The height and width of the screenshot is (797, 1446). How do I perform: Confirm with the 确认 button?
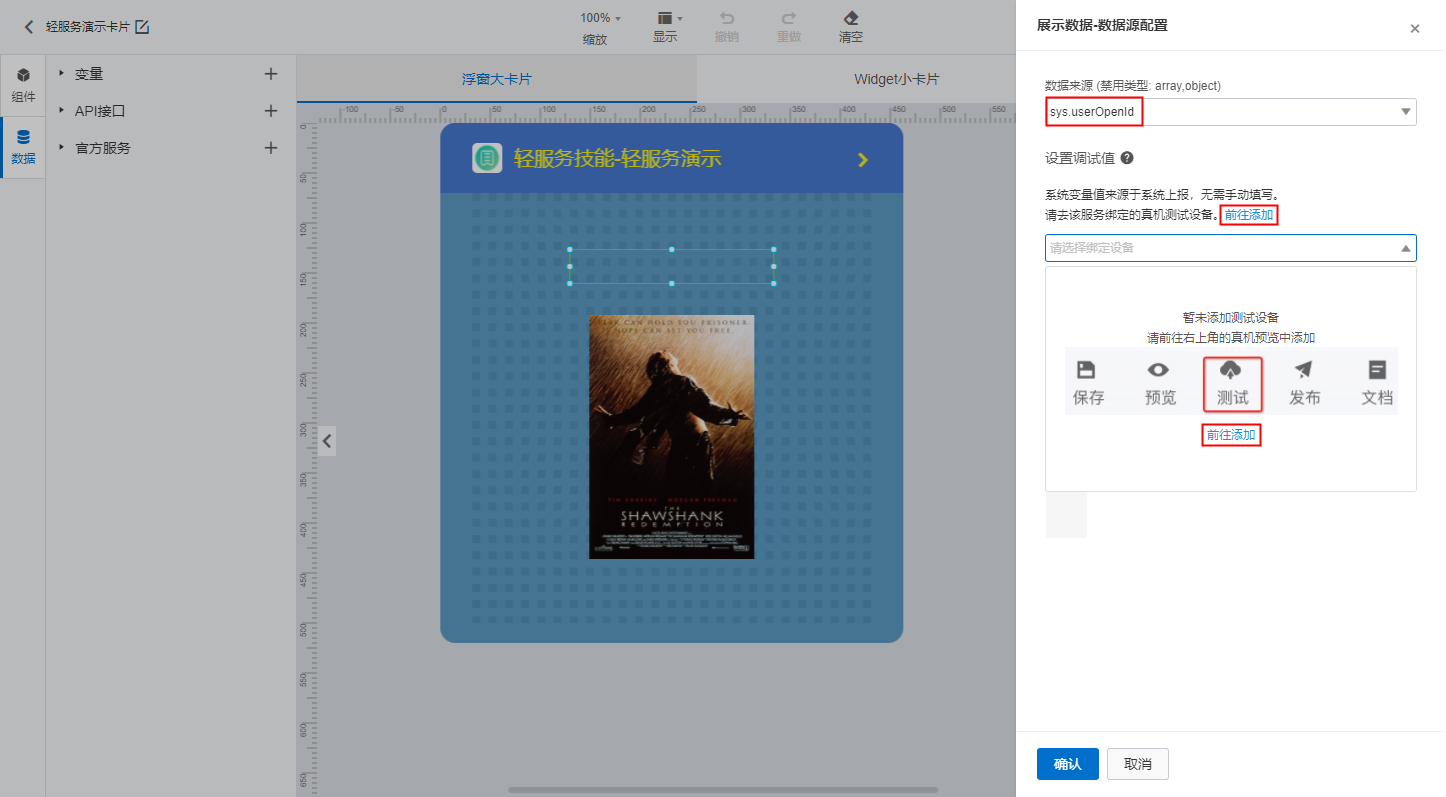coord(1067,764)
